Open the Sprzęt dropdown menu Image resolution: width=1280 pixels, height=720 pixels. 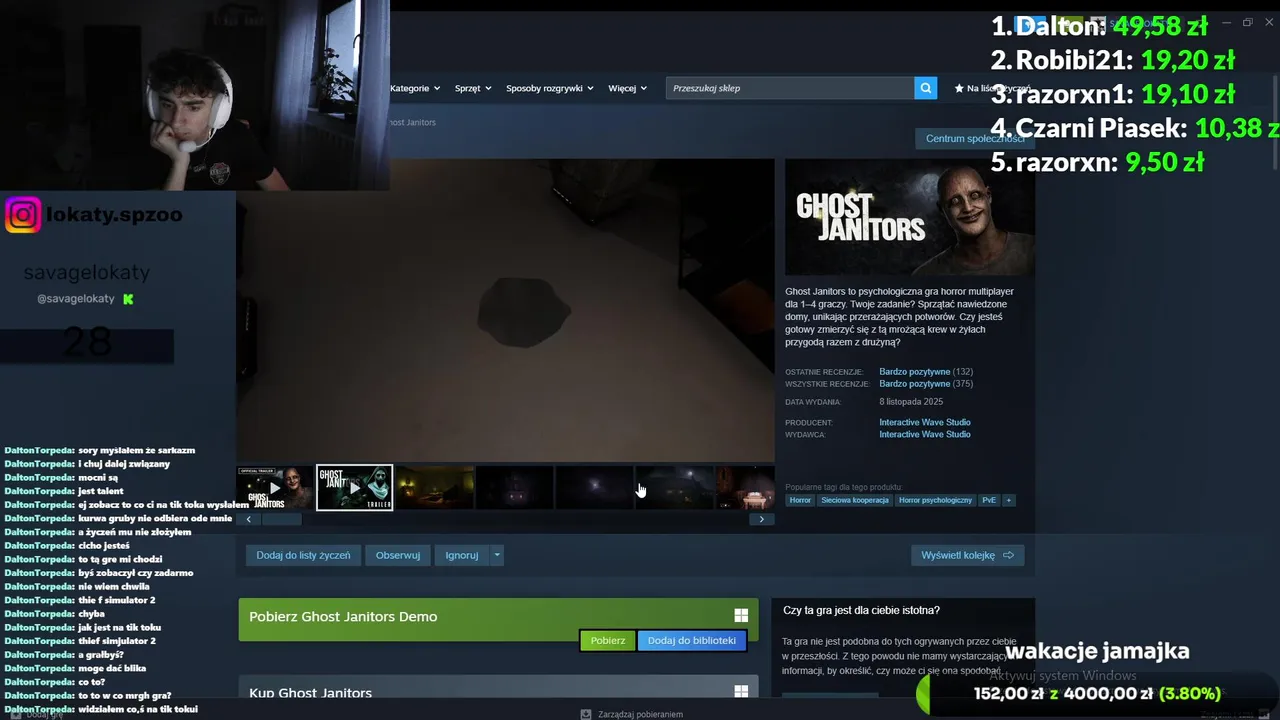point(473,88)
